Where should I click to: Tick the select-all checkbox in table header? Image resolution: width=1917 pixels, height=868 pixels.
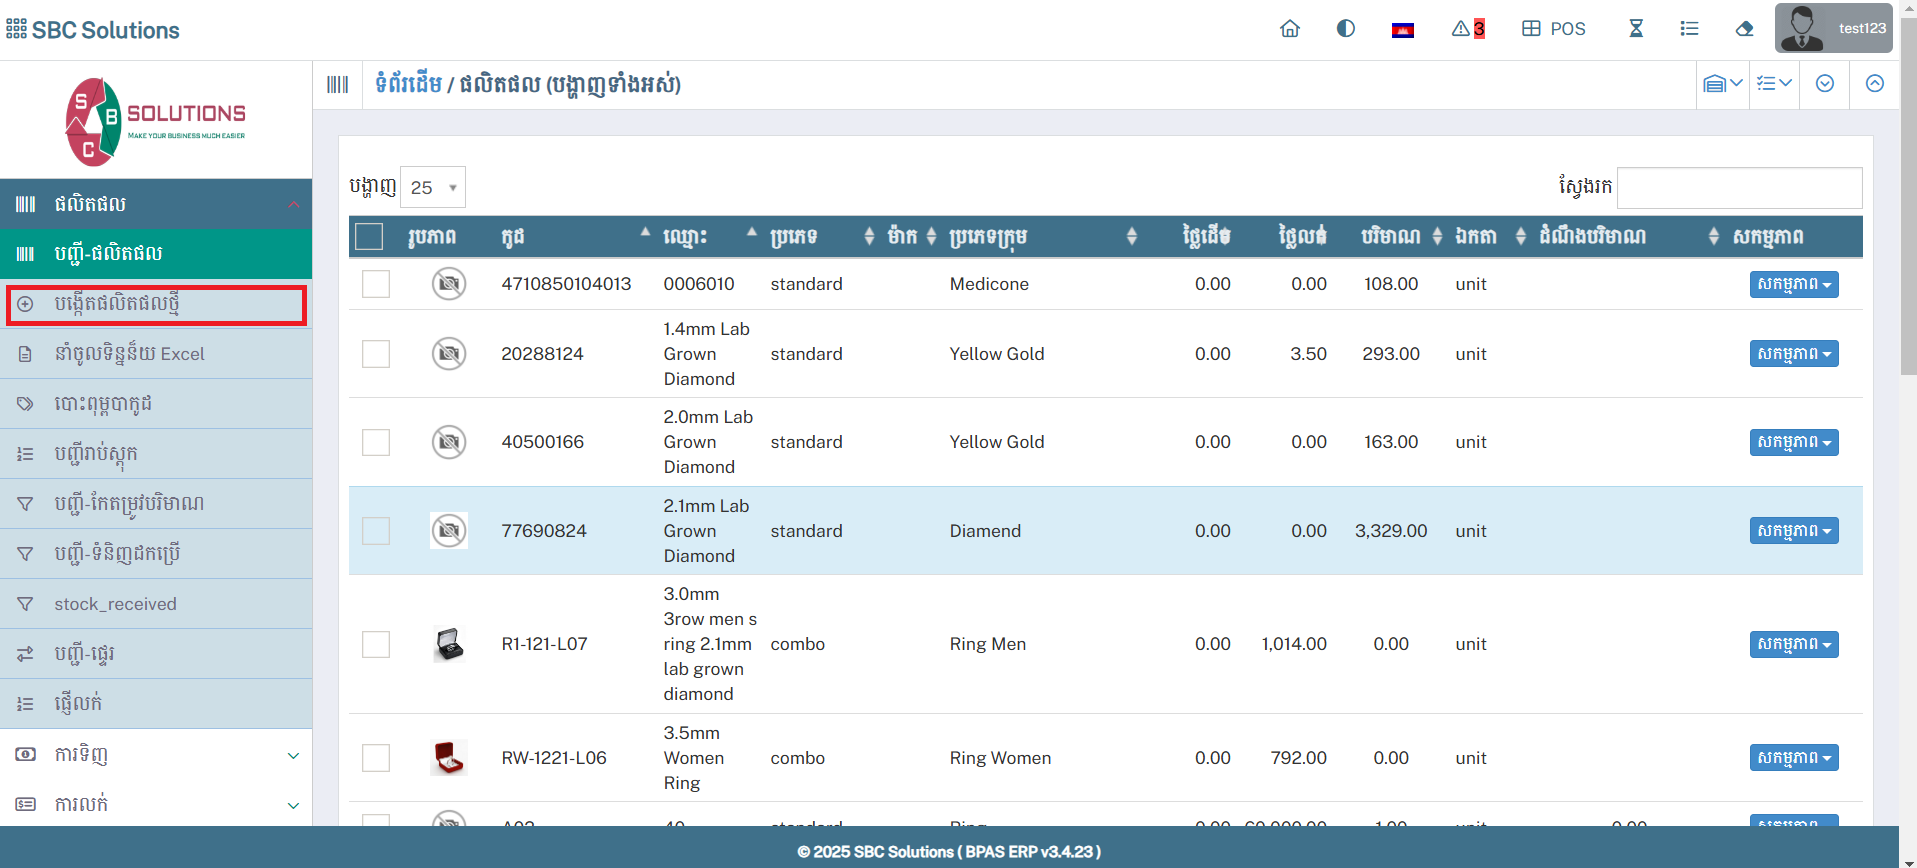pos(369,237)
